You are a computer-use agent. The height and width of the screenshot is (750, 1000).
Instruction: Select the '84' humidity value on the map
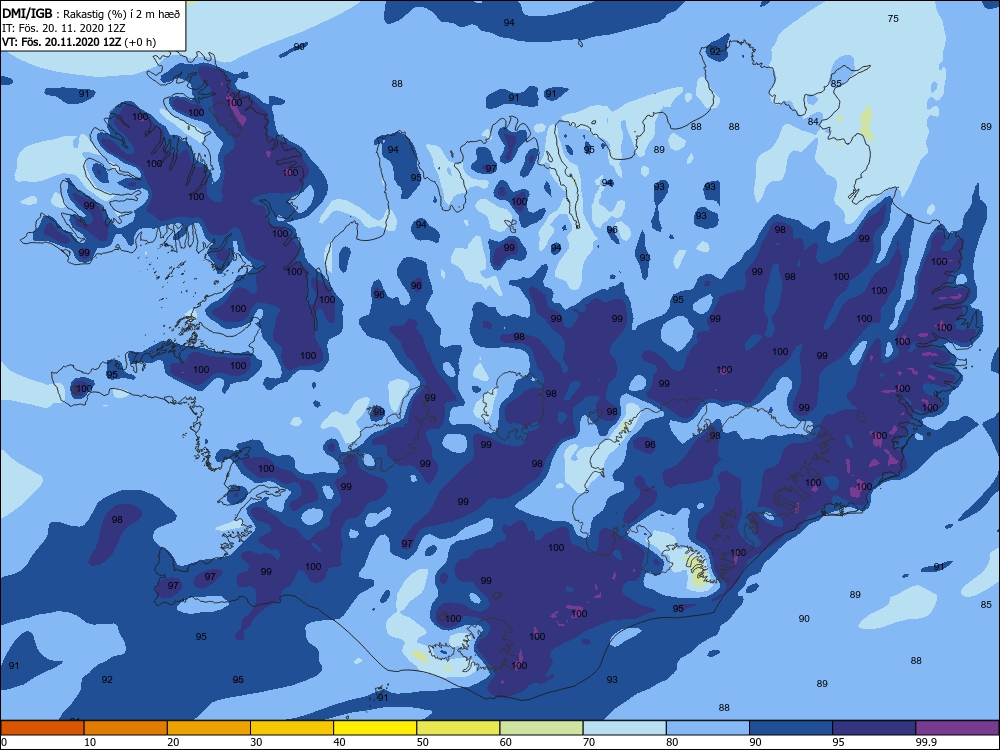click(813, 122)
